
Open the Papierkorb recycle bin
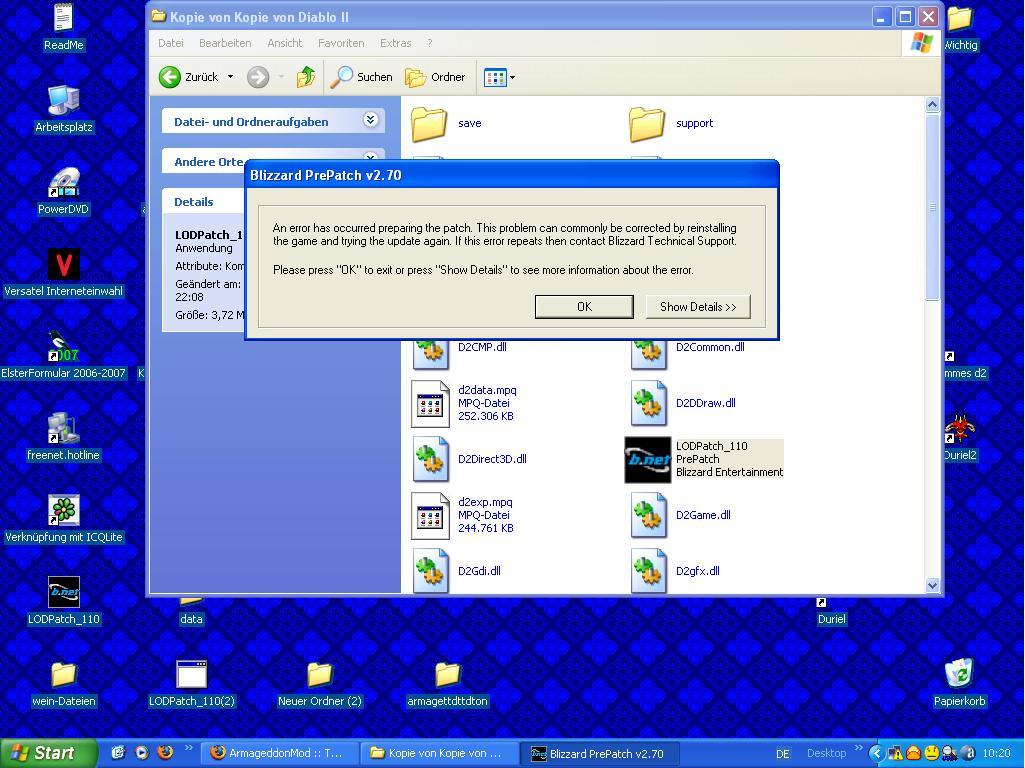(959, 675)
